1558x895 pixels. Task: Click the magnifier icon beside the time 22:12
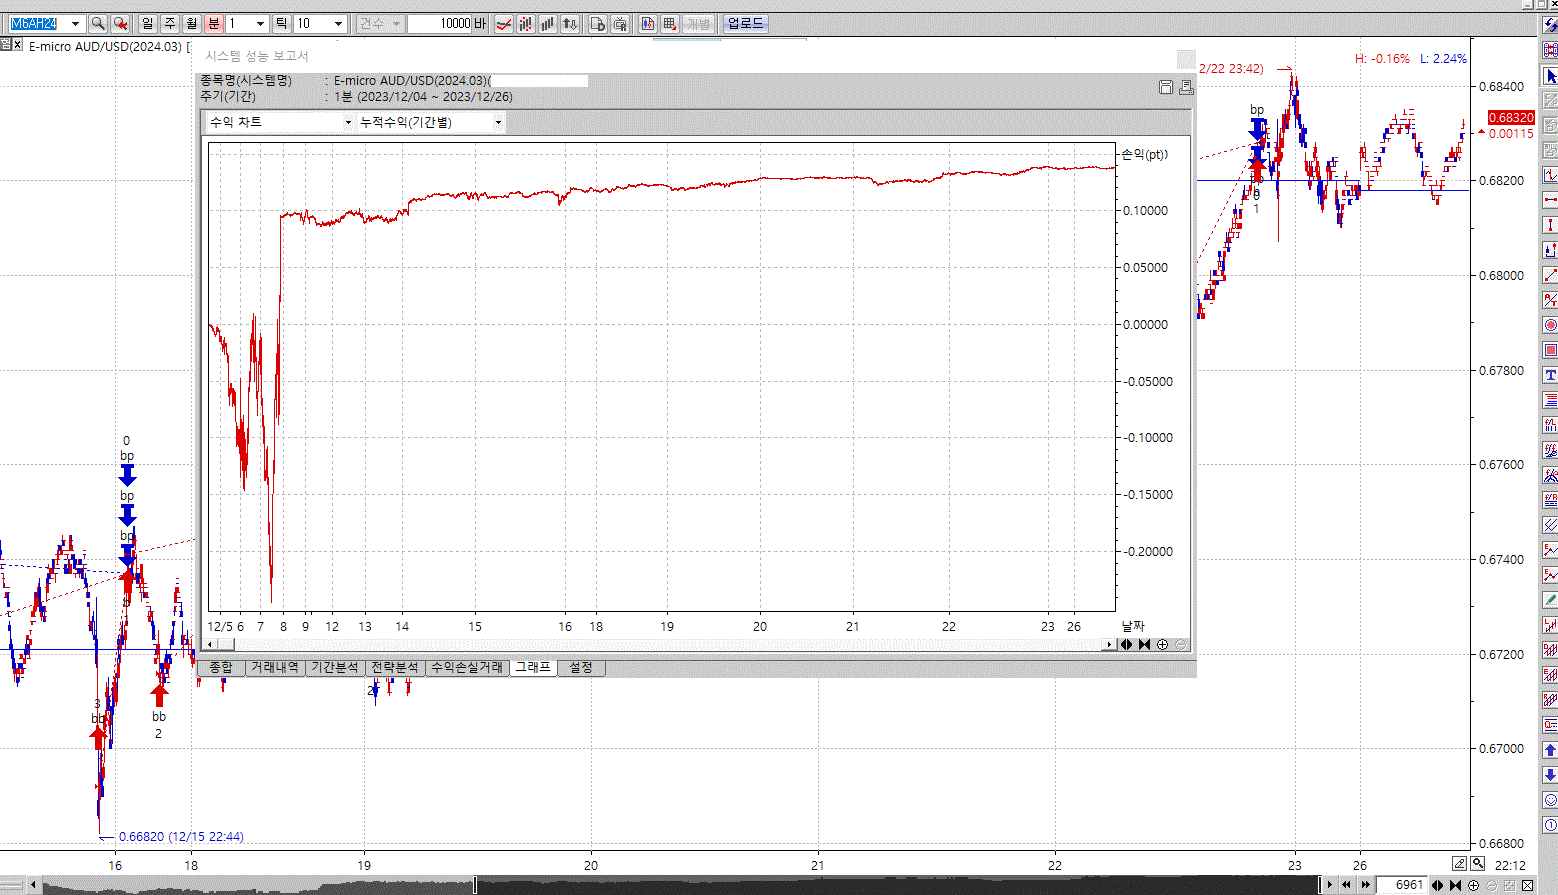1478,864
